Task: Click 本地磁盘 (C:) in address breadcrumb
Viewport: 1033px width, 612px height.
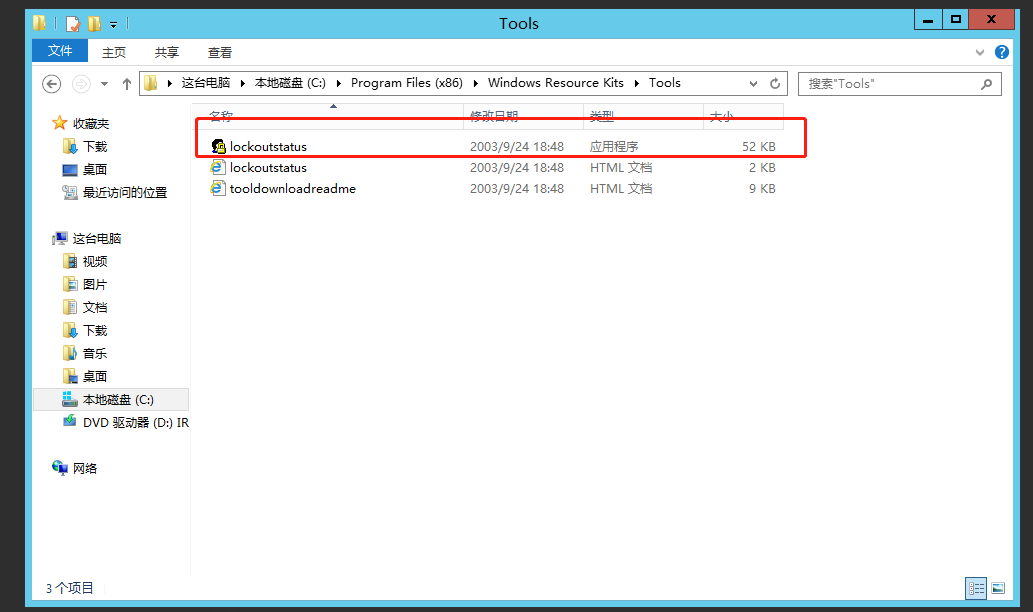Action: (290, 83)
